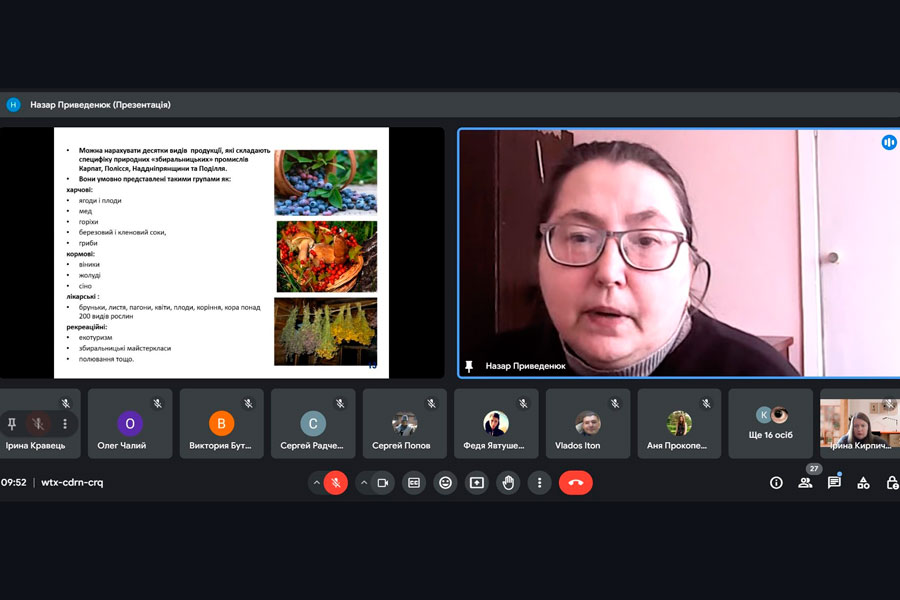Open the emoji reactions button
Screen dimensions: 900x600
coord(445,483)
